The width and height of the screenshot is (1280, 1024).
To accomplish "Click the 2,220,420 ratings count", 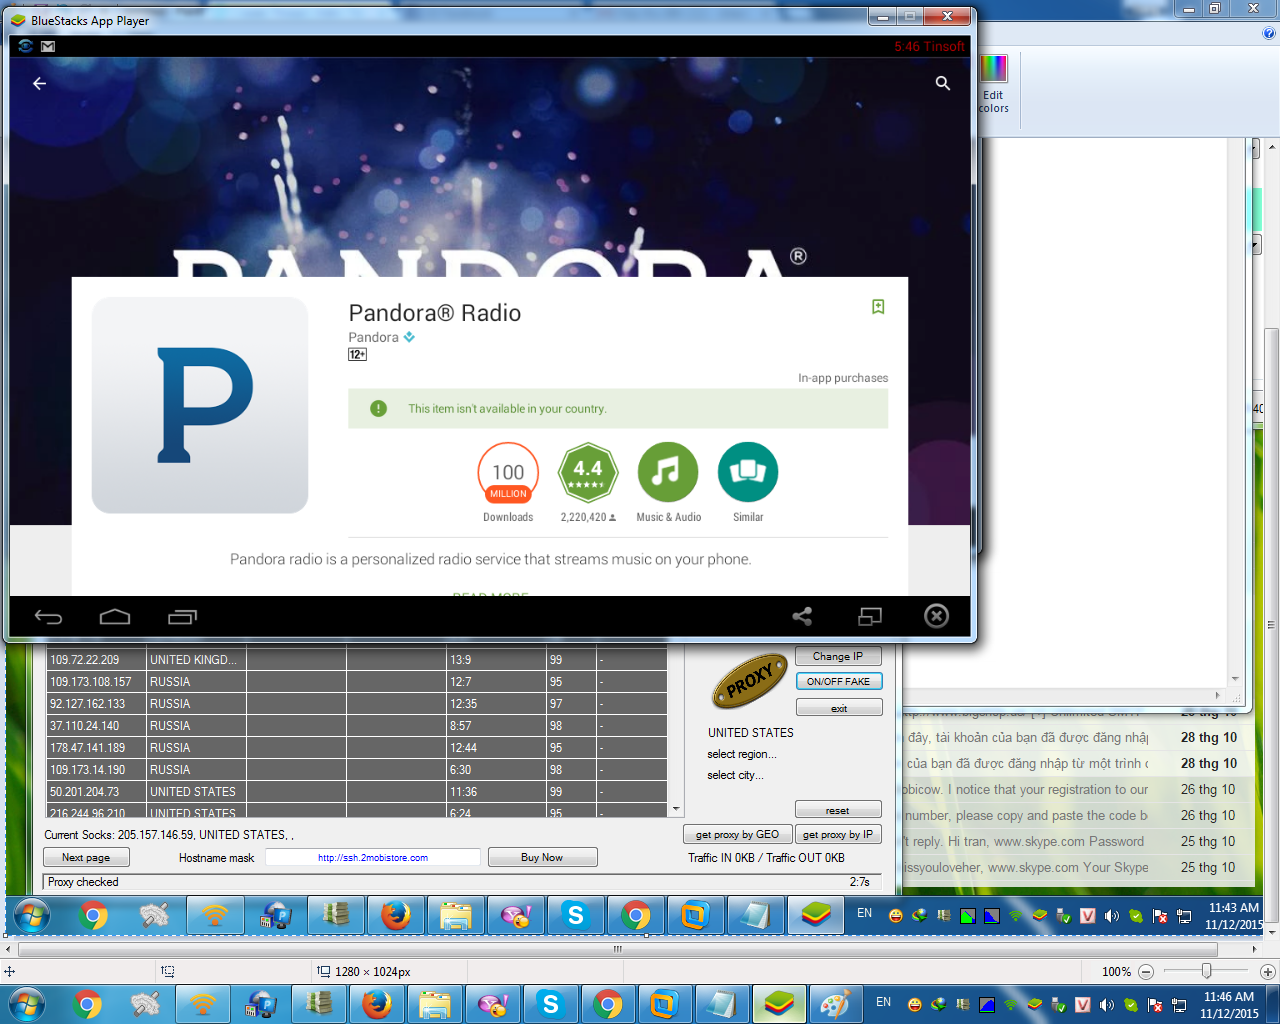I will coord(588,518).
